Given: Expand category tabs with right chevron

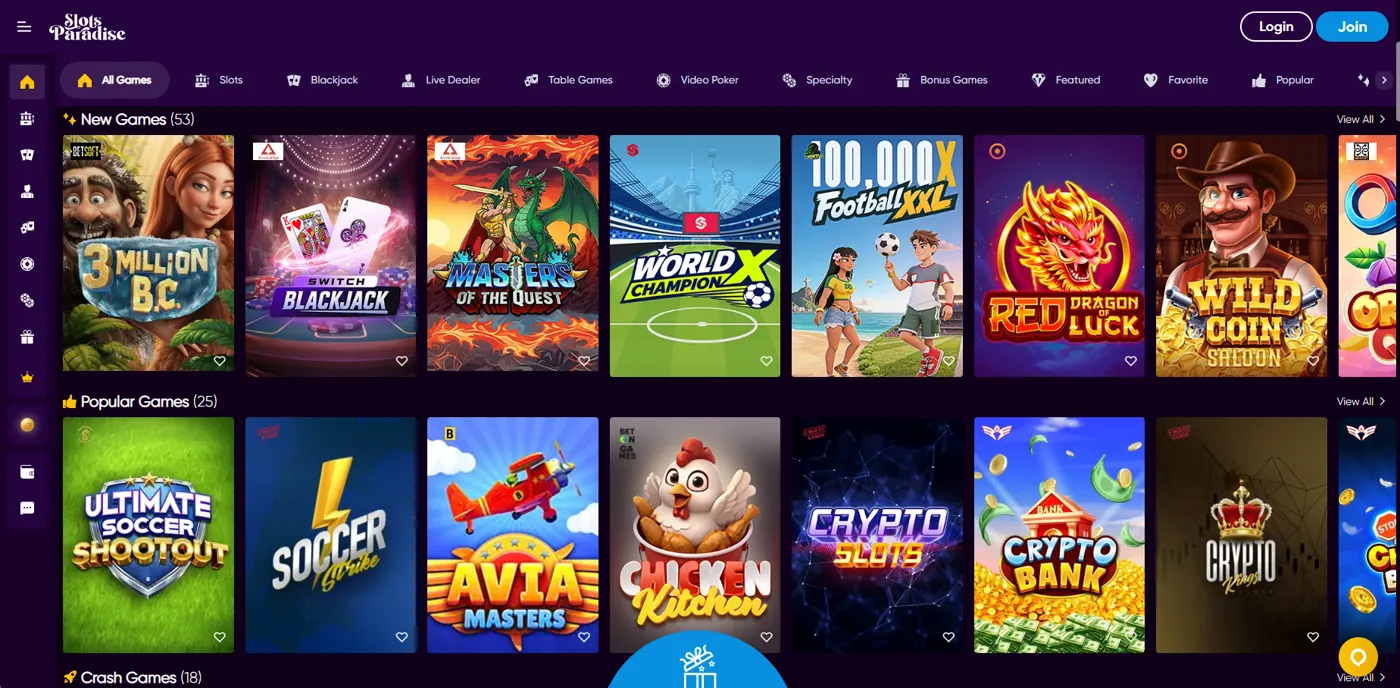Looking at the screenshot, I should pyautogui.click(x=1384, y=80).
